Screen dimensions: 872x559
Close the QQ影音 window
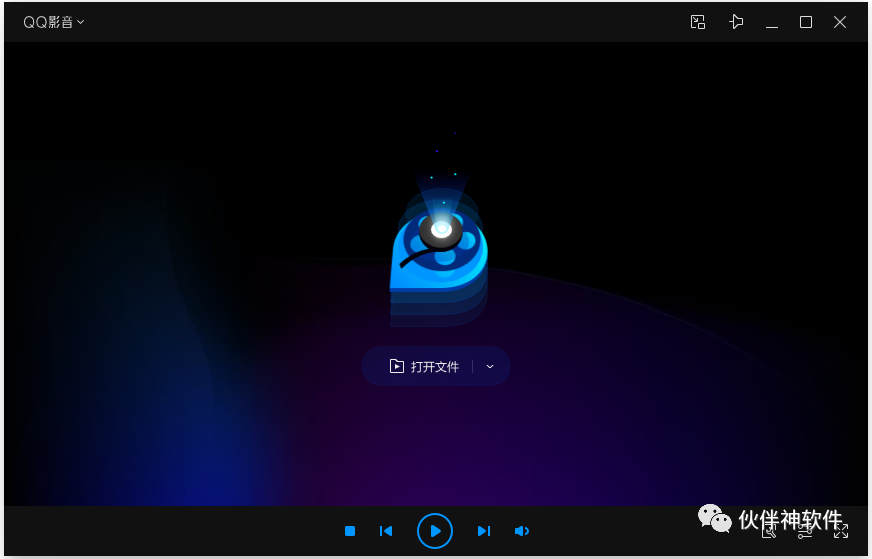pos(840,22)
